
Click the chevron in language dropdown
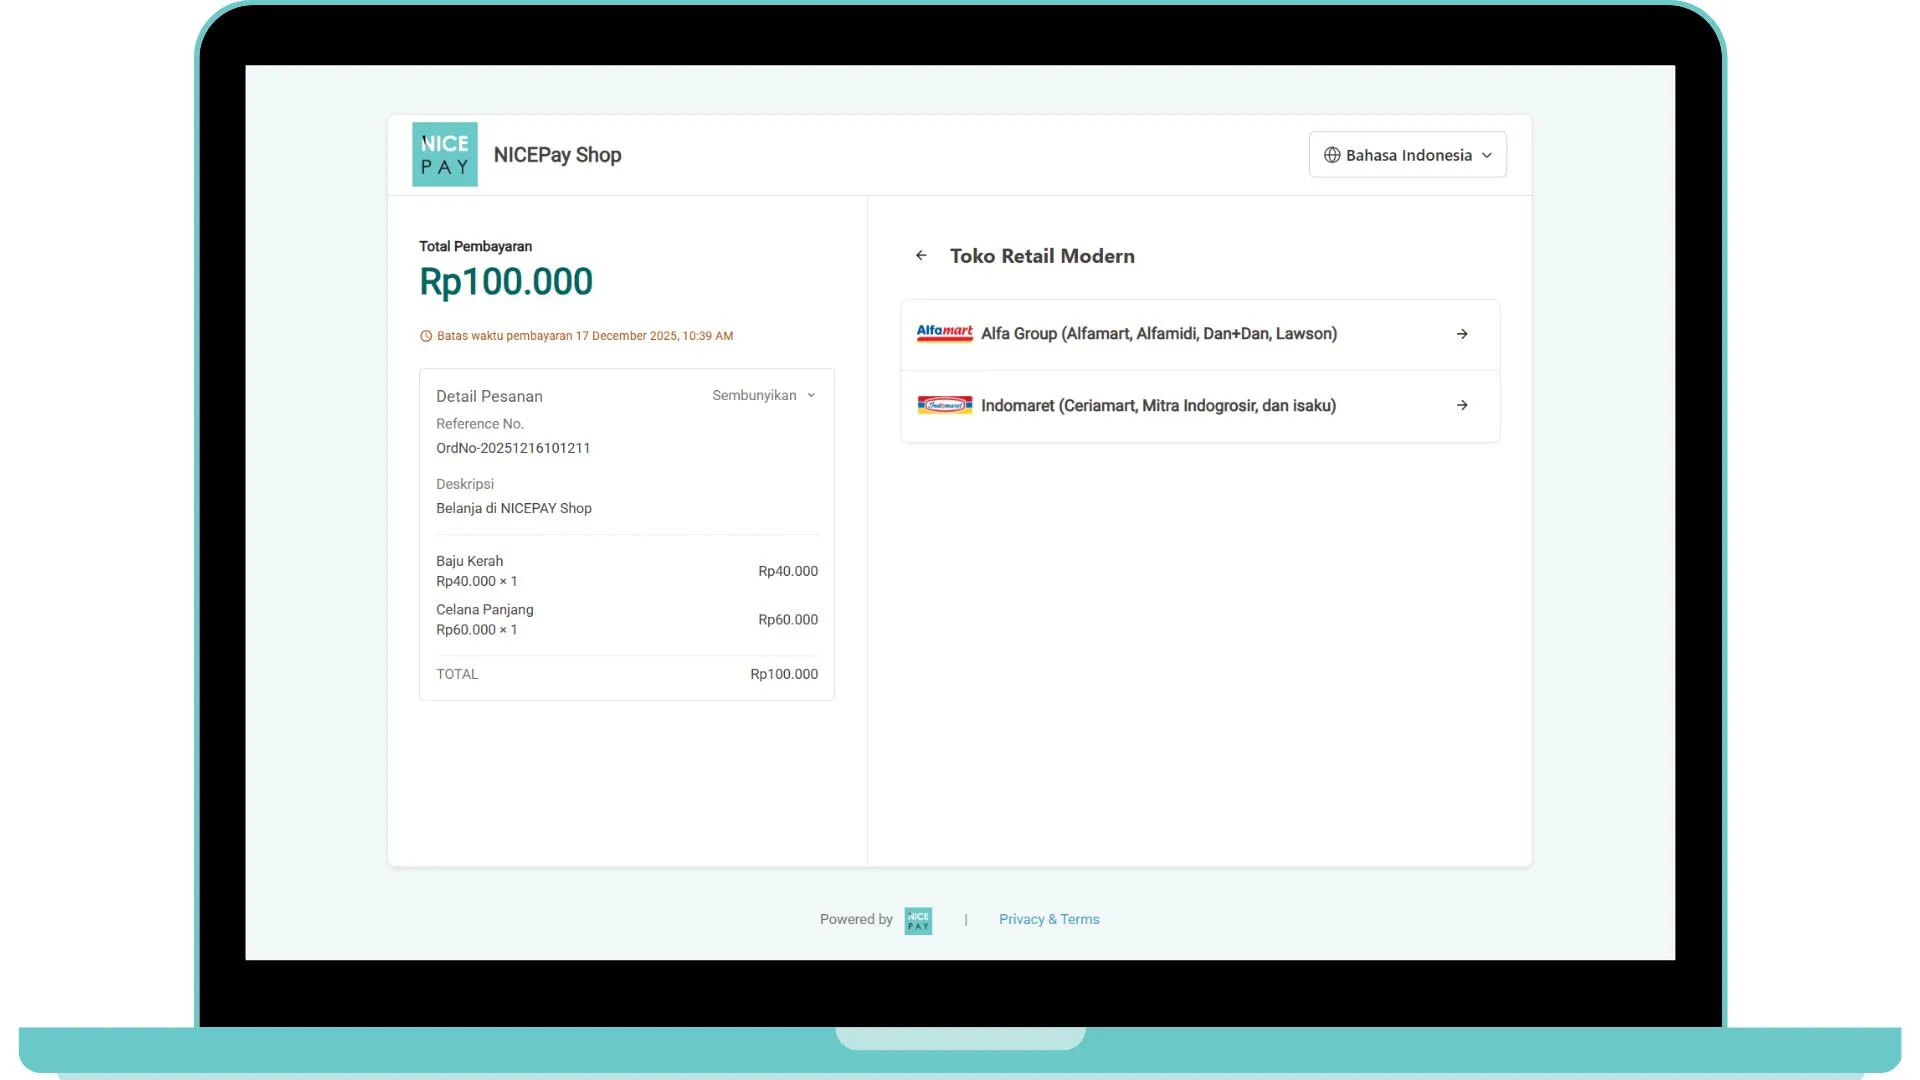coord(1487,155)
